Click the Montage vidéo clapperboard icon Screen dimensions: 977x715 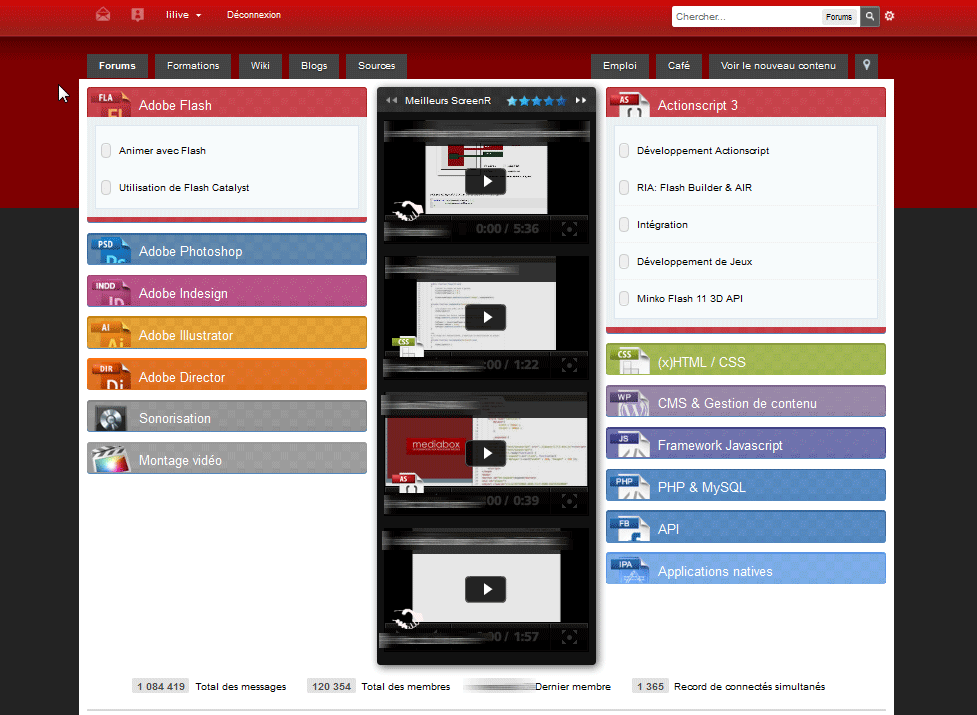(110, 460)
